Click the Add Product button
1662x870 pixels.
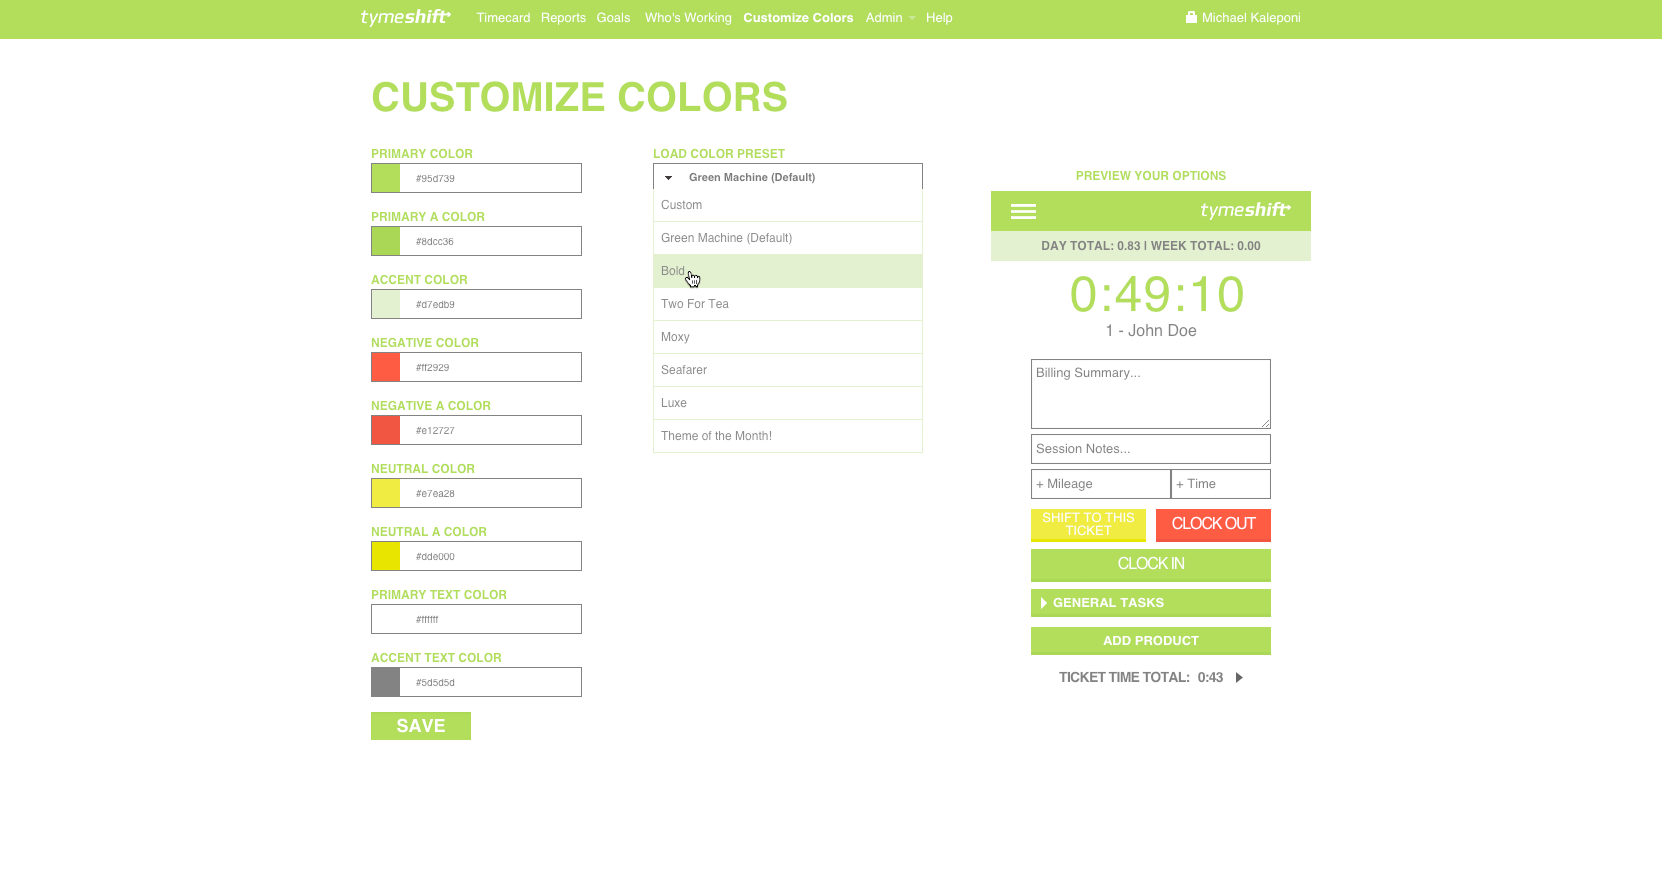click(x=1151, y=640)
